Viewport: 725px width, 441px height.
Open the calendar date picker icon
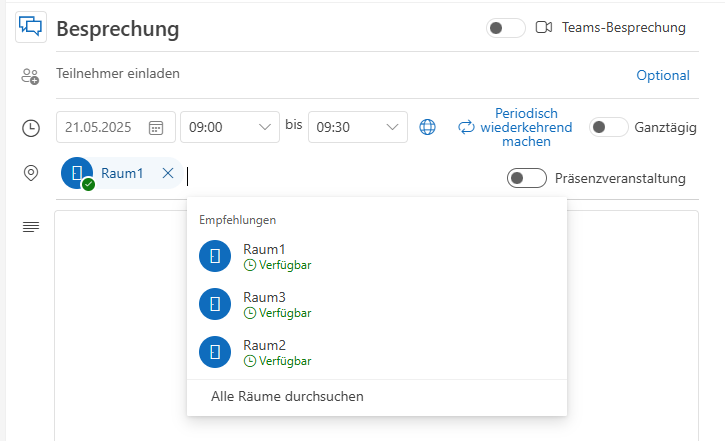point(156,127)
